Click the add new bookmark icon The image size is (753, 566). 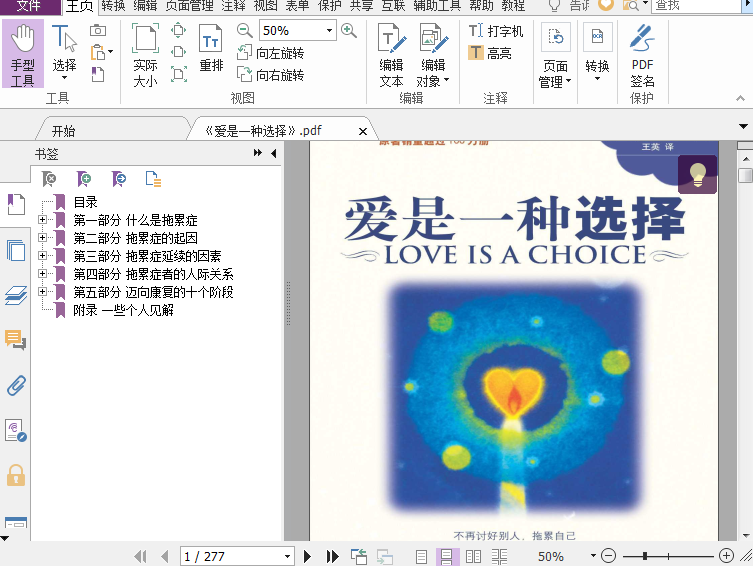coord(84,179)
